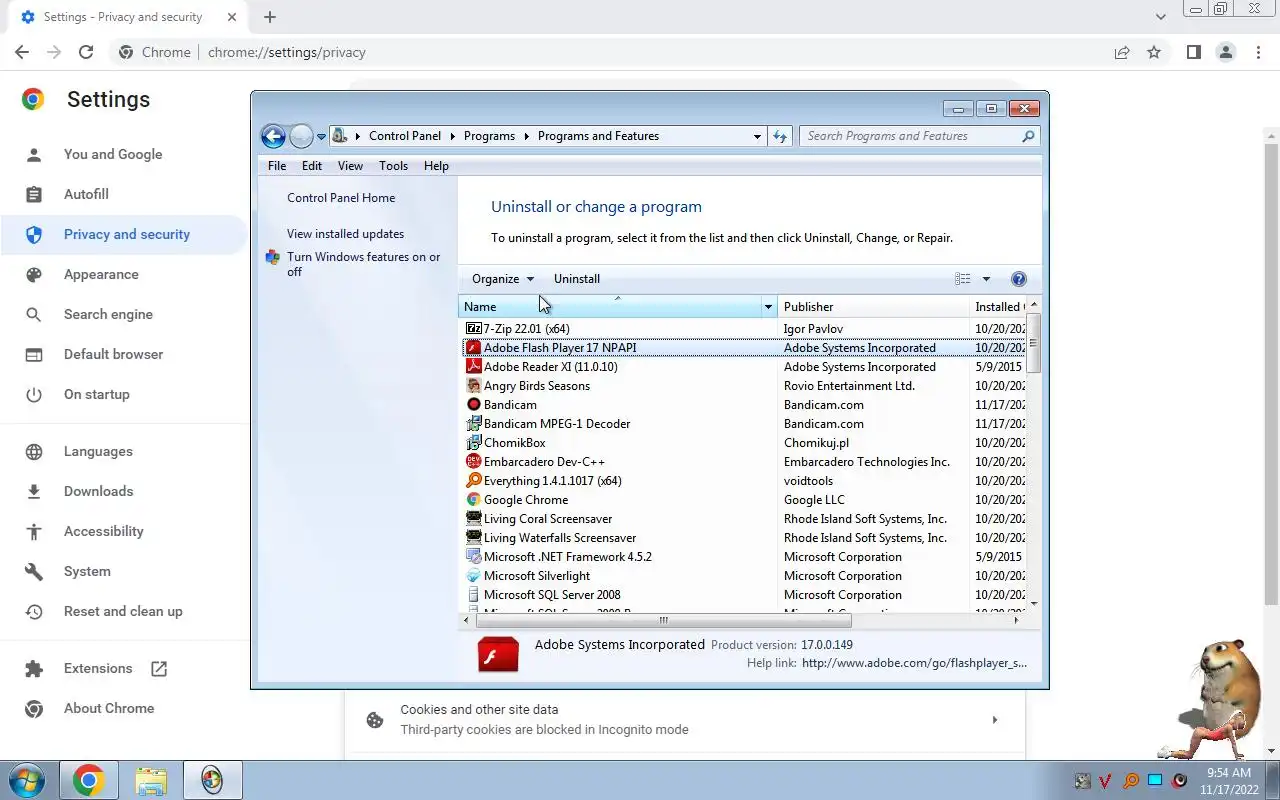Open Windows Explorer from taskbar
Screen dimensions: 1280x800
[x=151, y=780]
